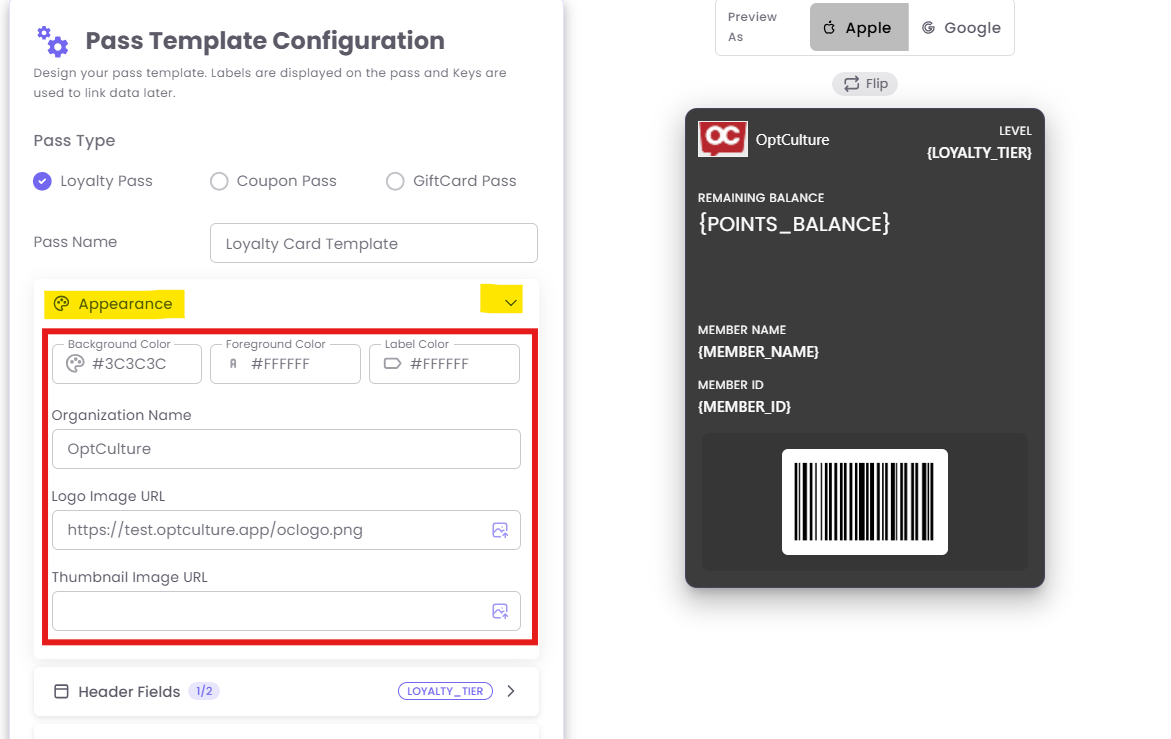Click the palette icon in Background Color field
Screen dimensions: 1171x739
pos(74,364)
